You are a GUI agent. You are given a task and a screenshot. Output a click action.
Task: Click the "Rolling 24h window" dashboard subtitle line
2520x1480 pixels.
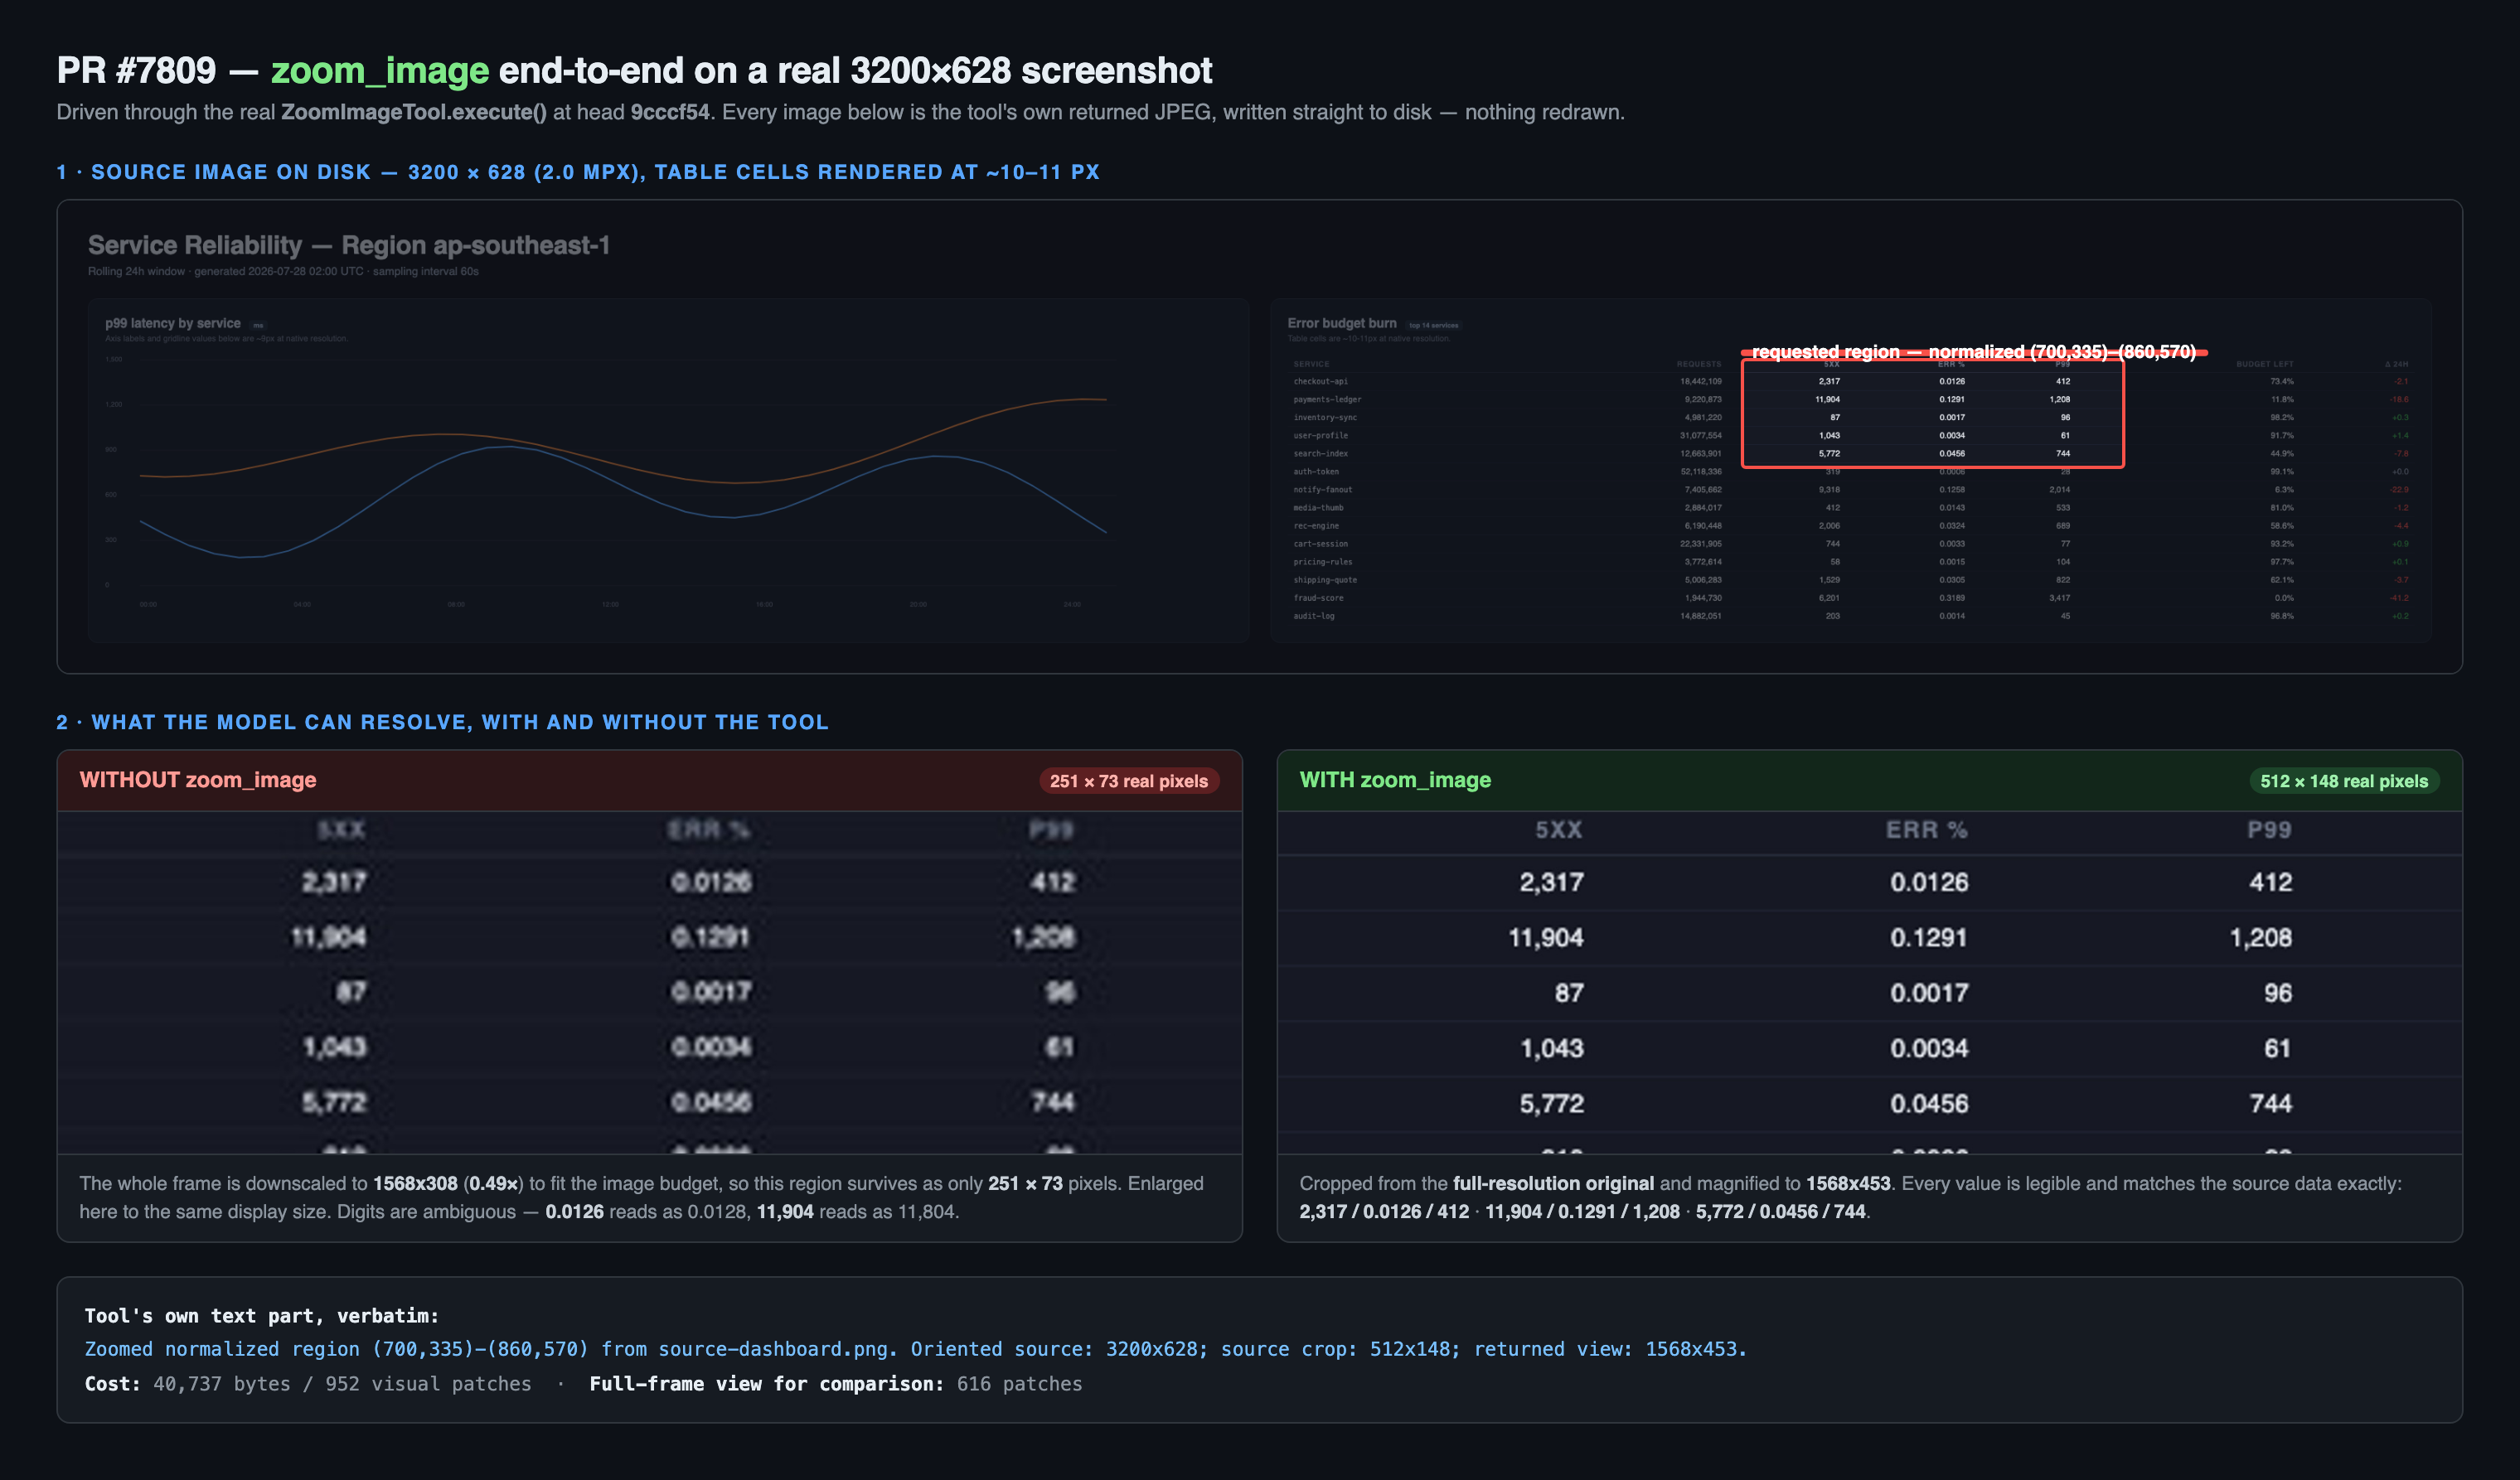(x=283, y=271)
